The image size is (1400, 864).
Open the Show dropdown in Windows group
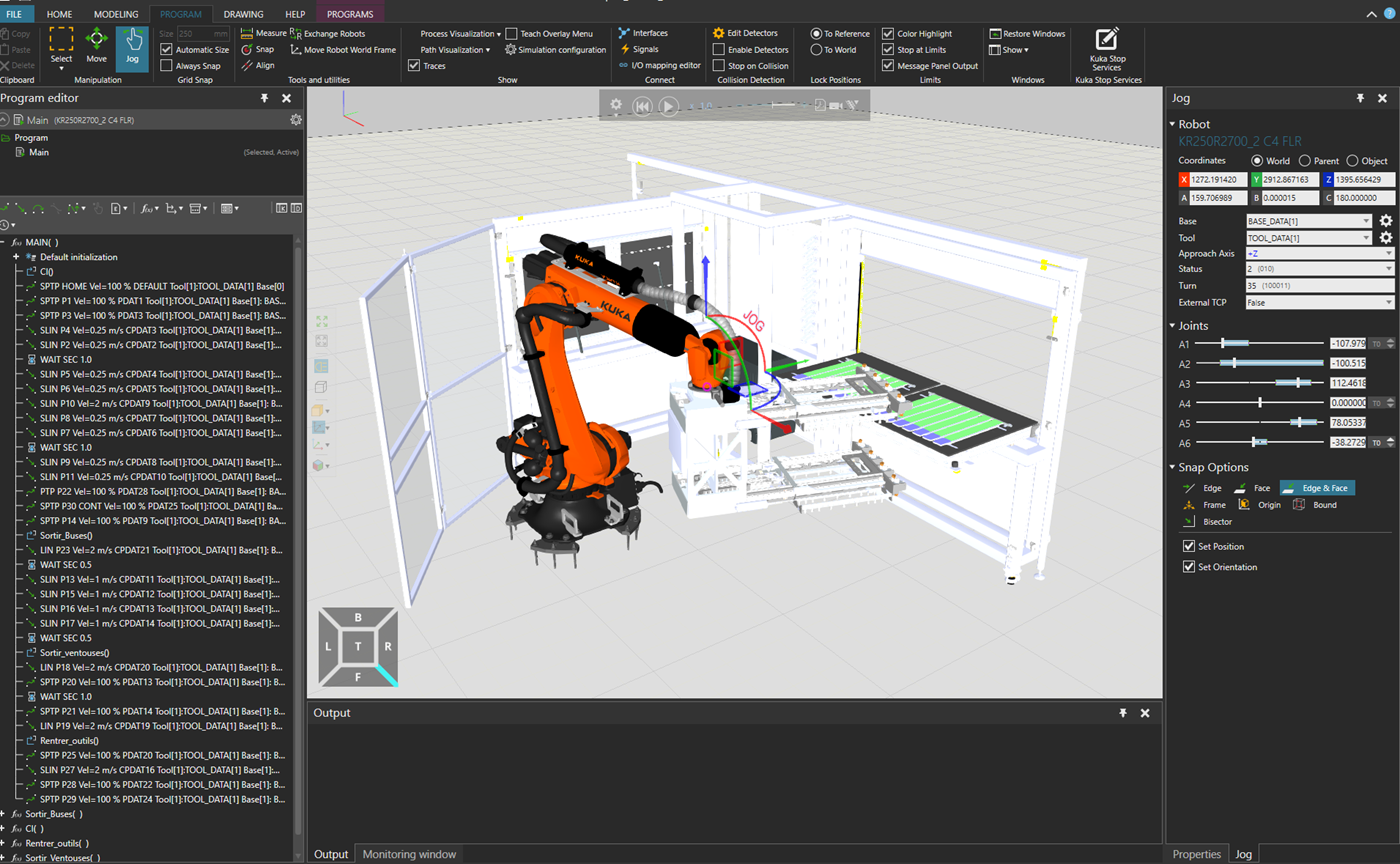click(1009, 49)
